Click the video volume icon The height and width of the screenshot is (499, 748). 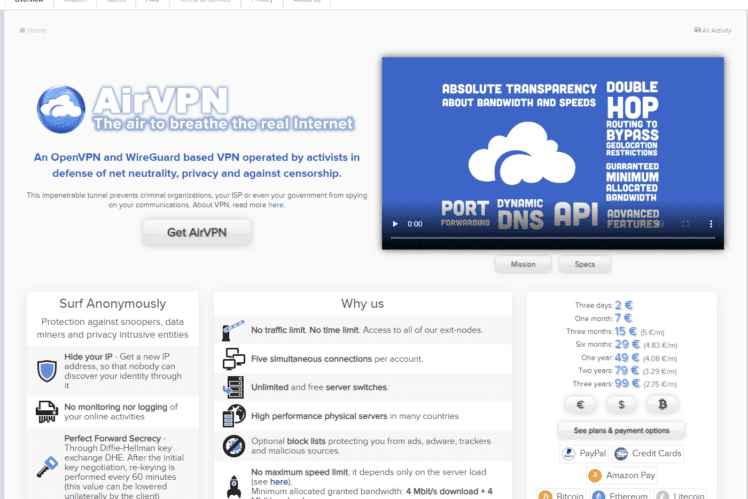pos(661,224)
